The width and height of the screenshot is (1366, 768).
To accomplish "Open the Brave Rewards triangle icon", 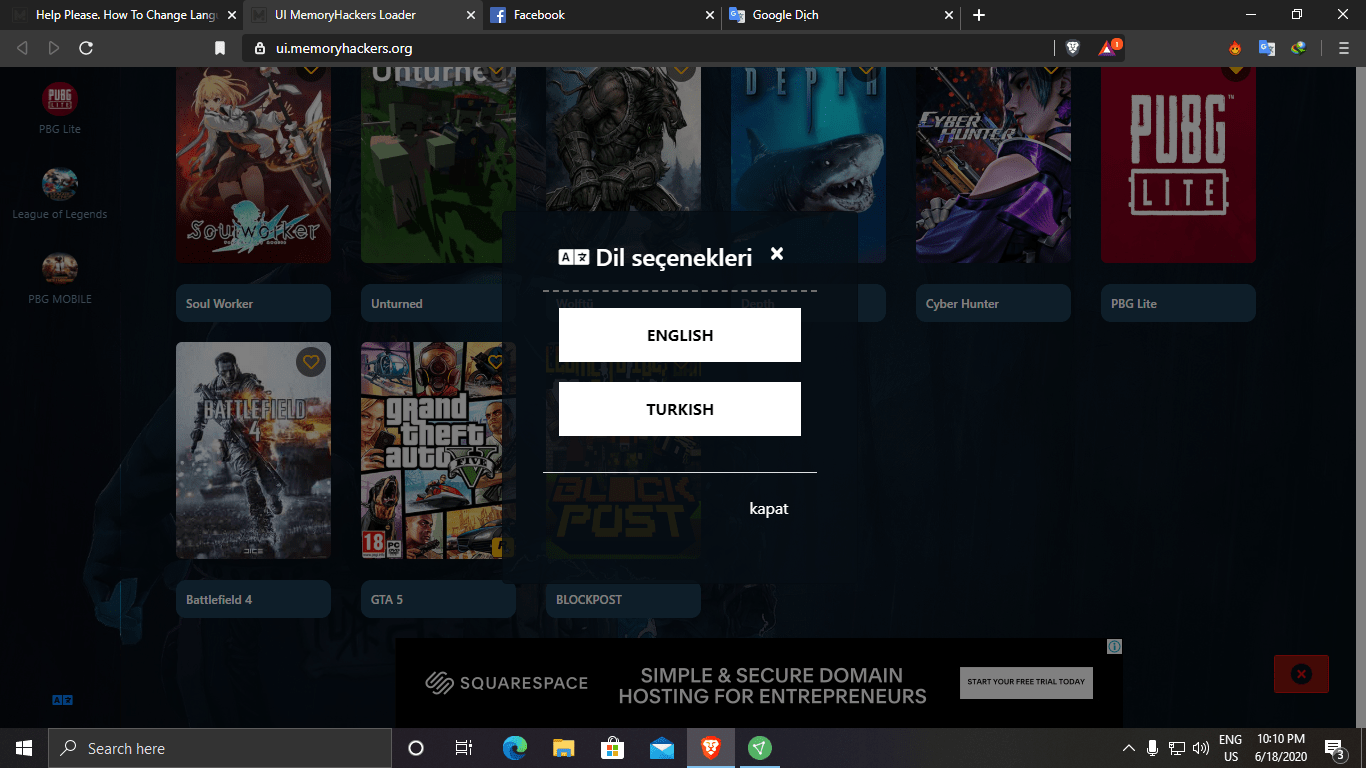I will click(1109, 47).
